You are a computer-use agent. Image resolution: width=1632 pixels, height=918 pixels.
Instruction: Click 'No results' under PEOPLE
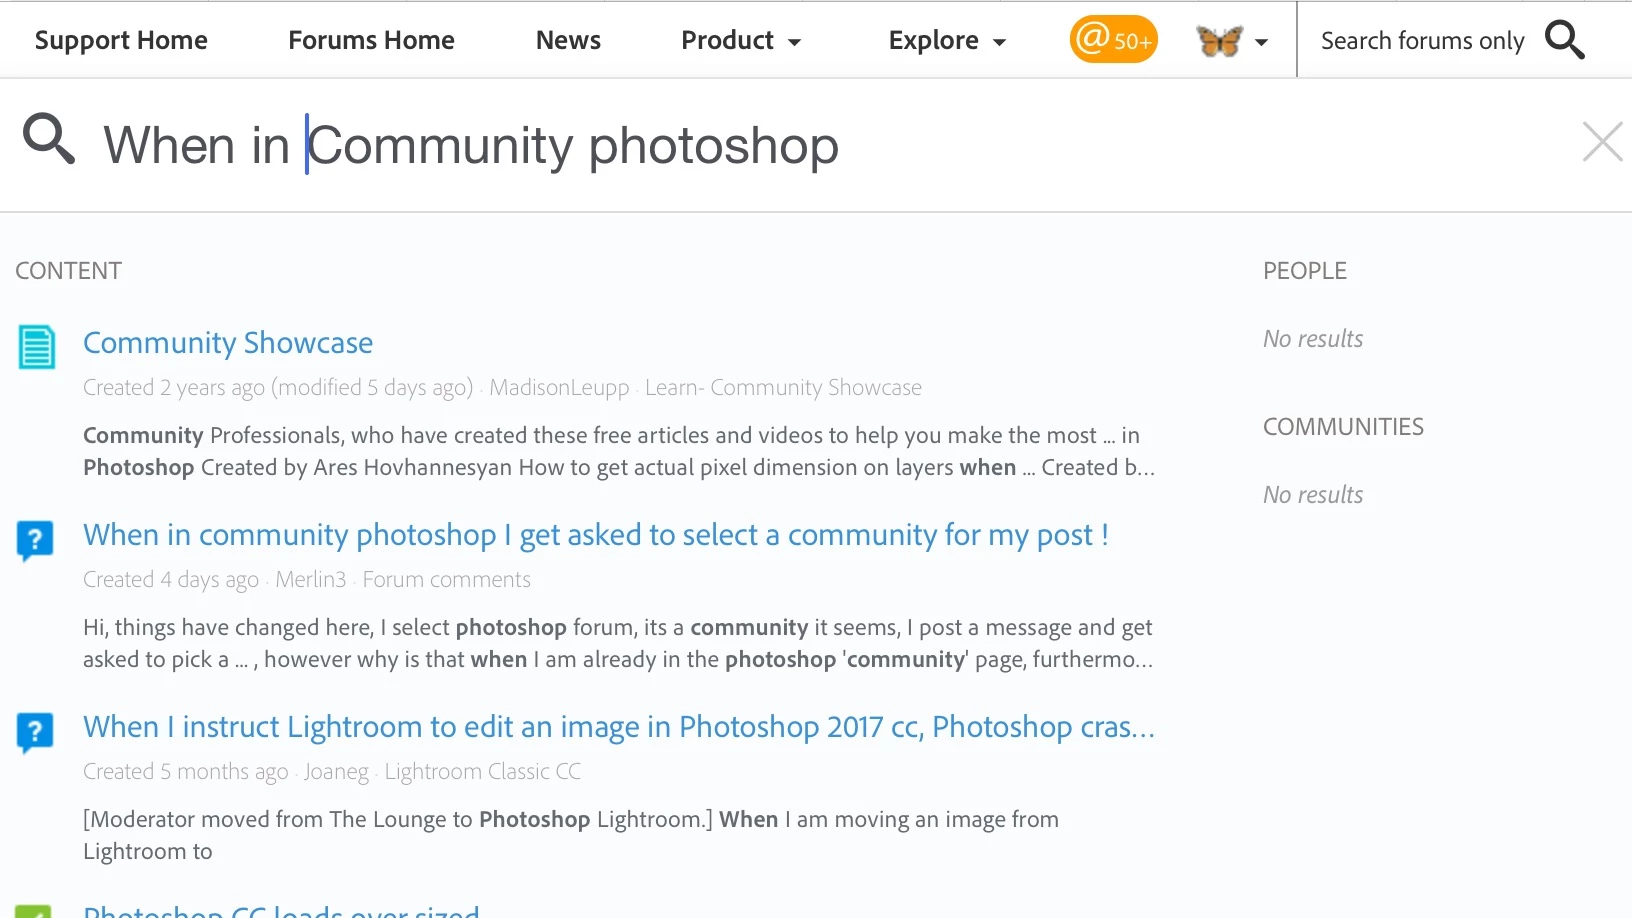pyautogui.click(x=1313, y=339)
